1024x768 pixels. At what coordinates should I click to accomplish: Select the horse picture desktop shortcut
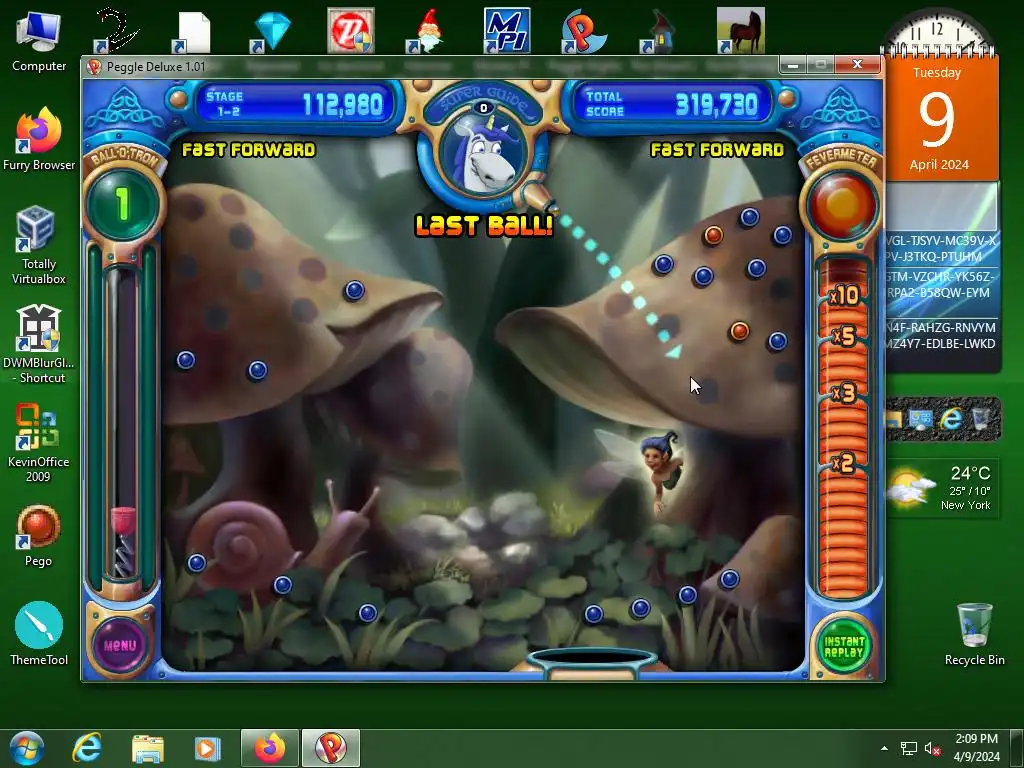pos(740,31)
